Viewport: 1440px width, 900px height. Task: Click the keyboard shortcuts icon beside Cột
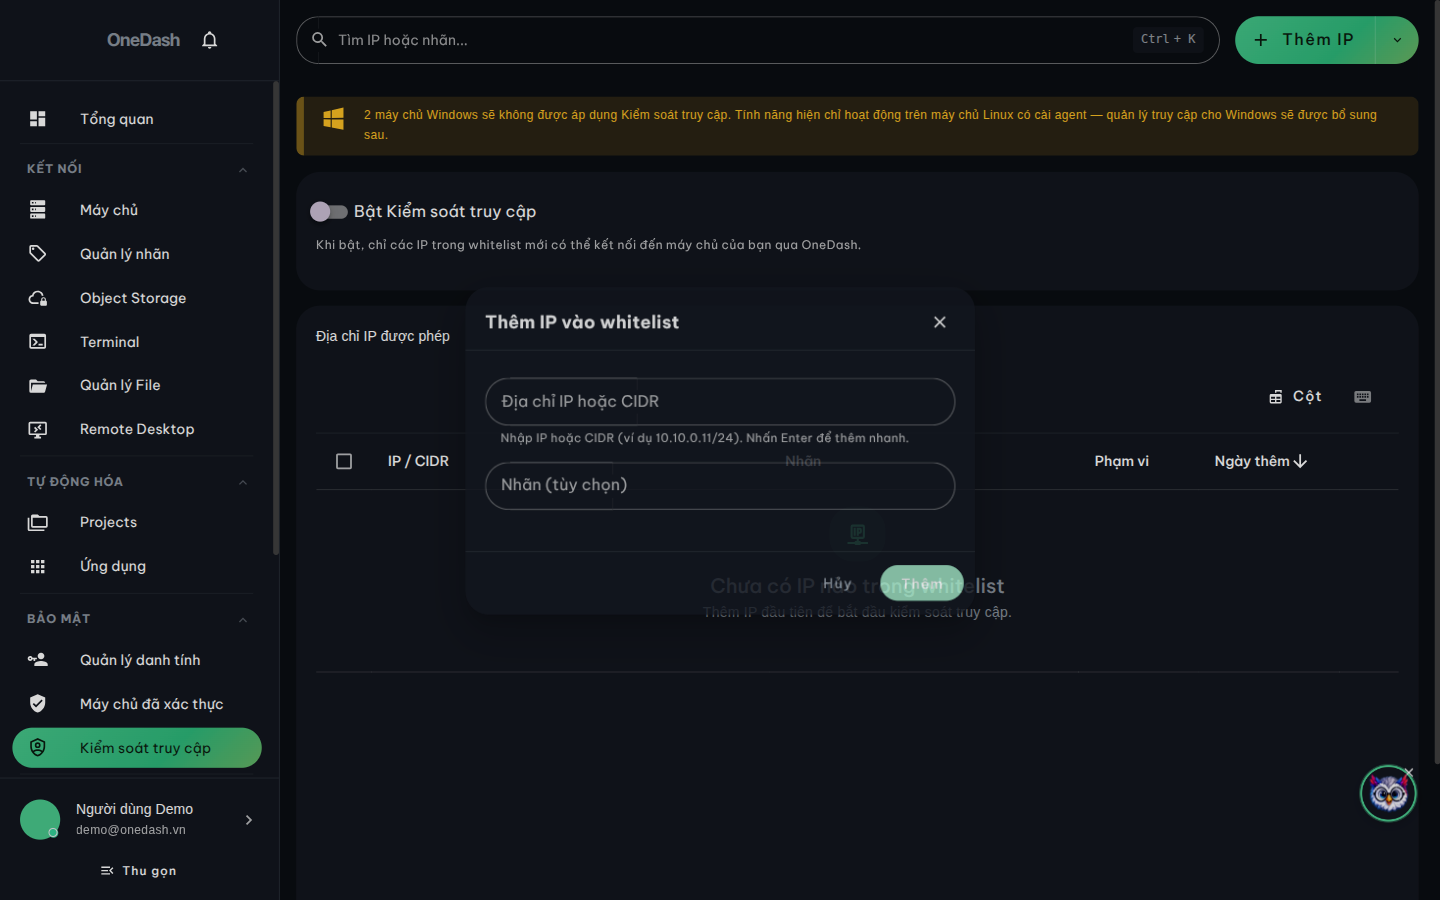[x=1362, y=397]
